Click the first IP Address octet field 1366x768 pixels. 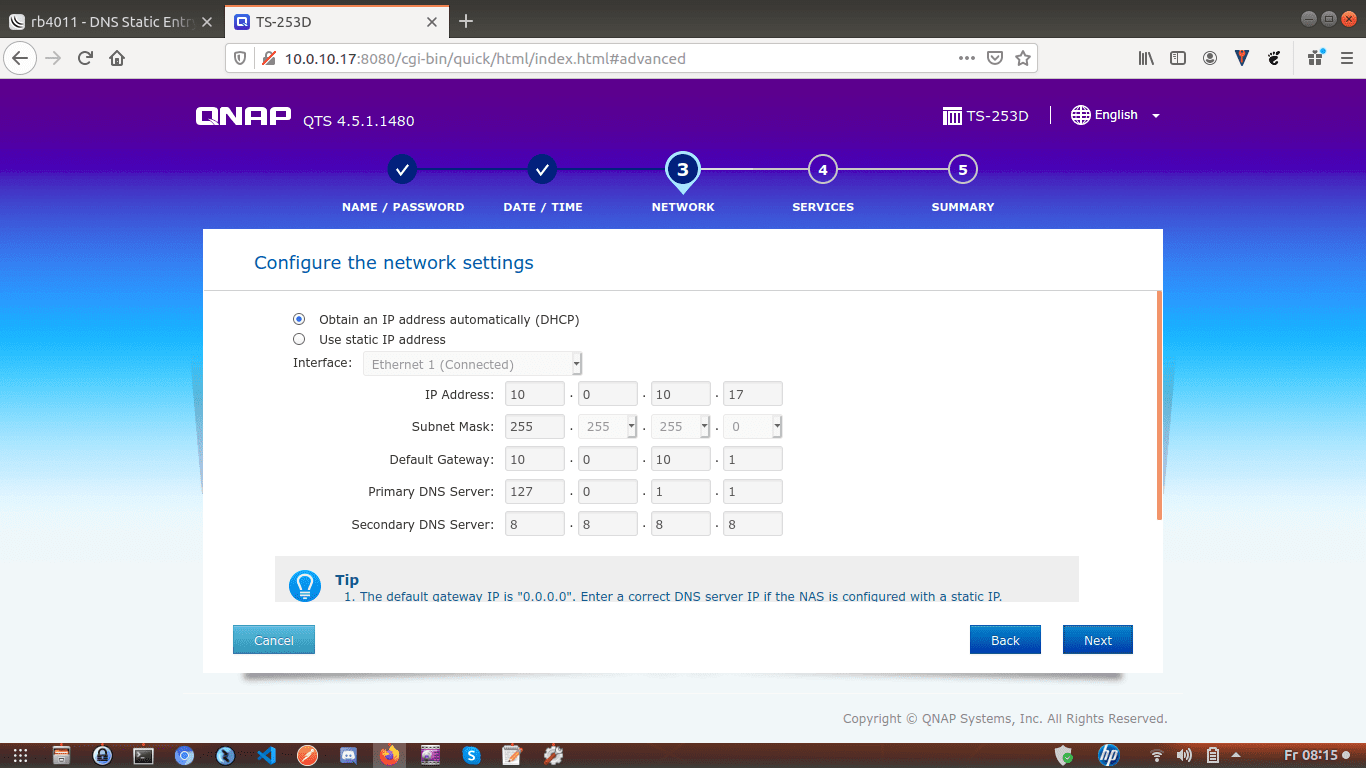[x=535, y=394]
